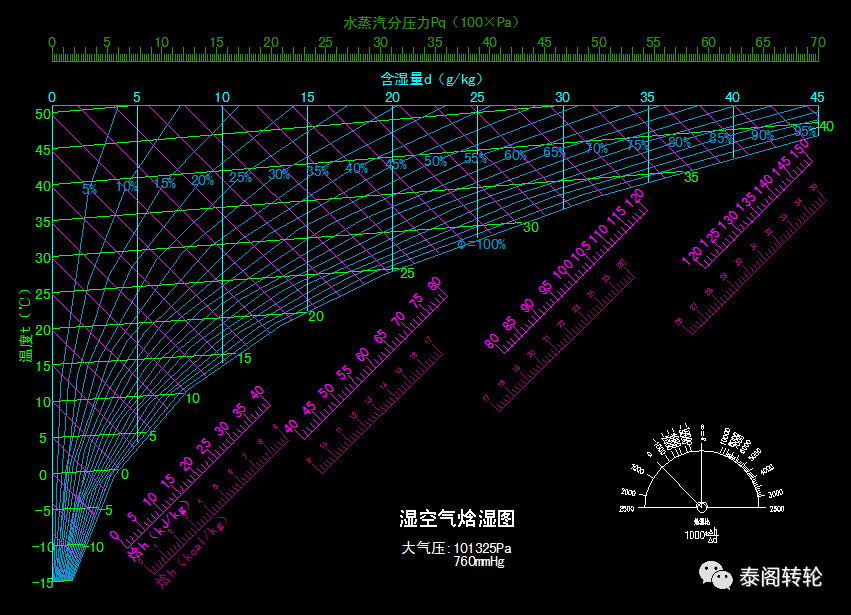Click value 70 on the vapor pressure scale
The width and height of the screenshot is (851, 615).
[x=817, y=43]
